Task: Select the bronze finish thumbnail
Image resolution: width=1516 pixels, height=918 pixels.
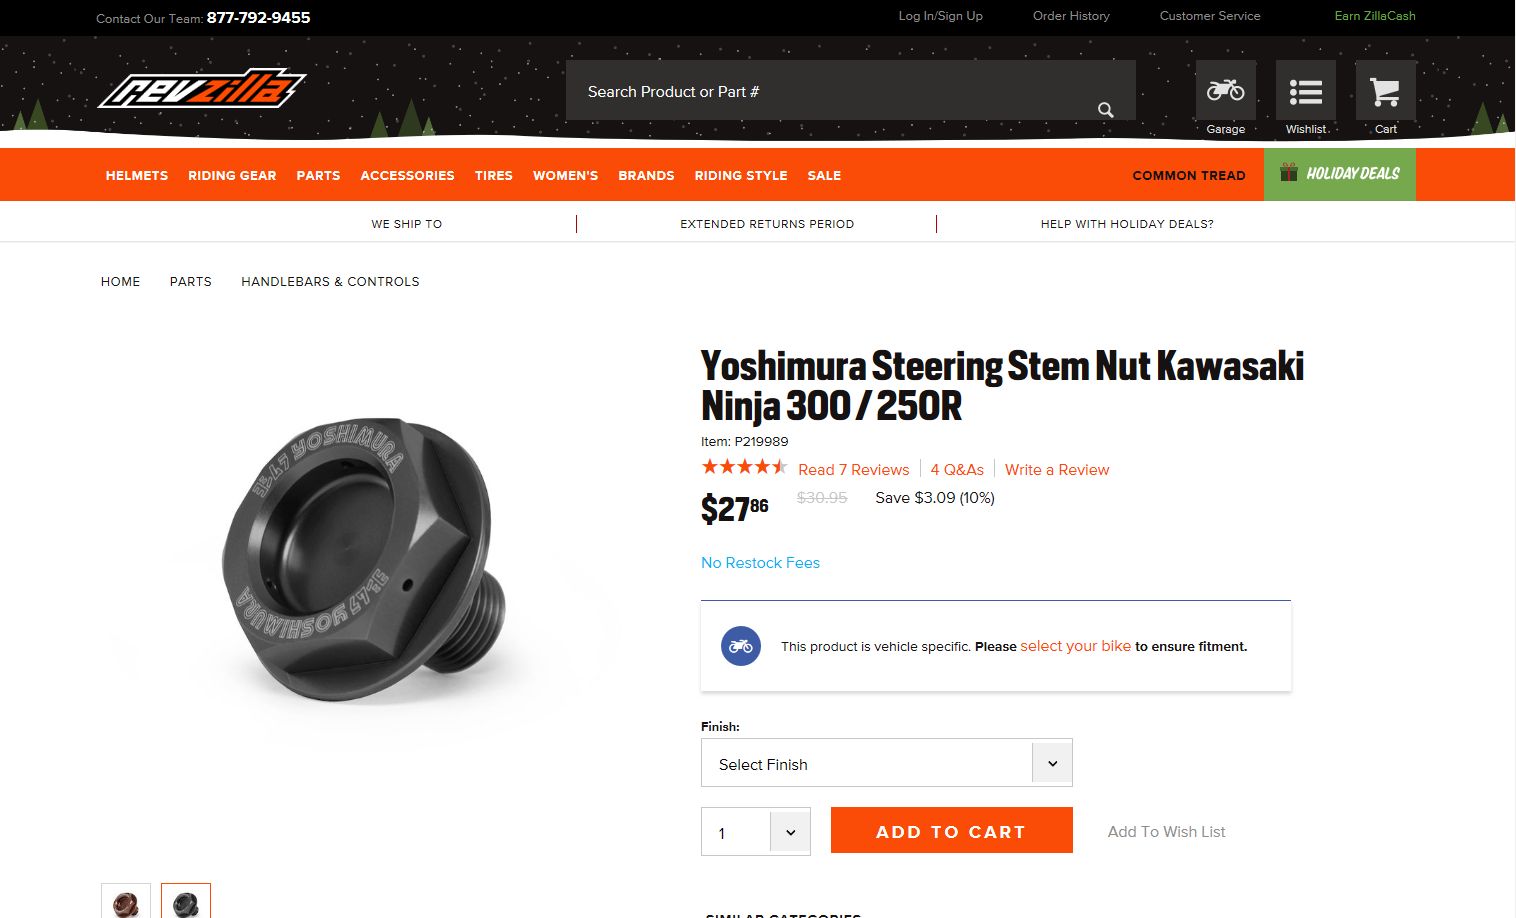Action: [126, 902]
